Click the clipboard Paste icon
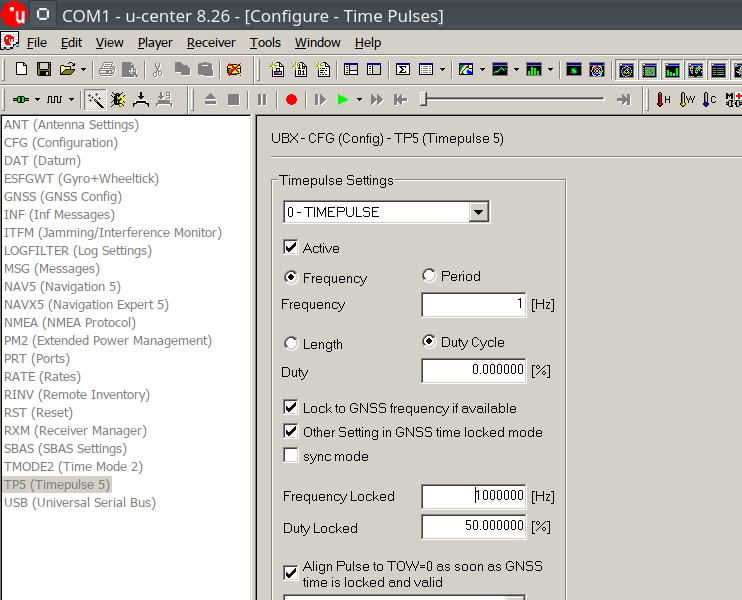 point(205,70)
